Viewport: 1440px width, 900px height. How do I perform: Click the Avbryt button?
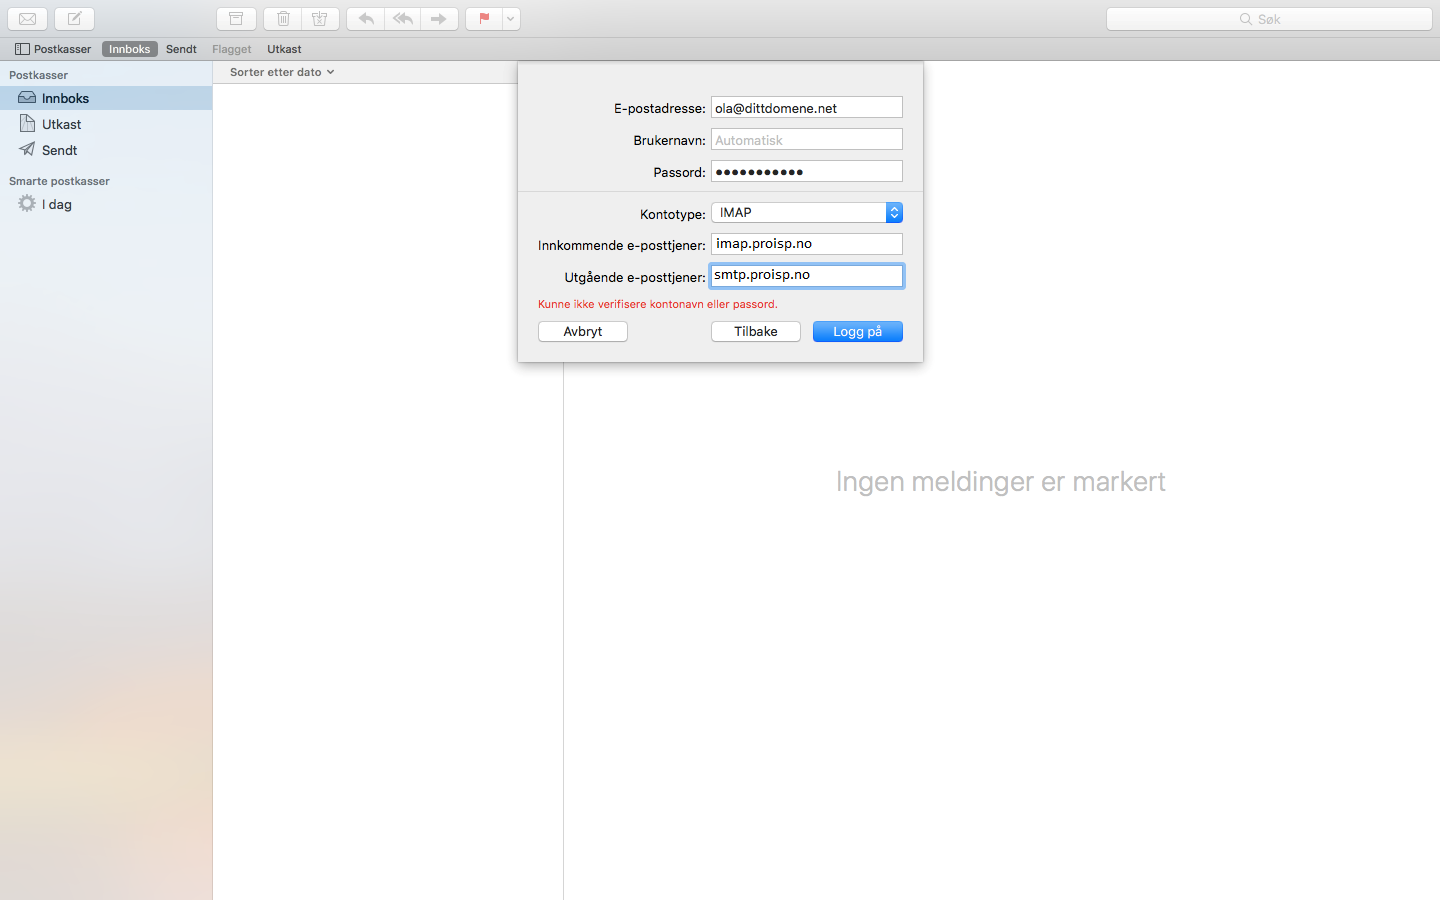[x=583, y=332]
